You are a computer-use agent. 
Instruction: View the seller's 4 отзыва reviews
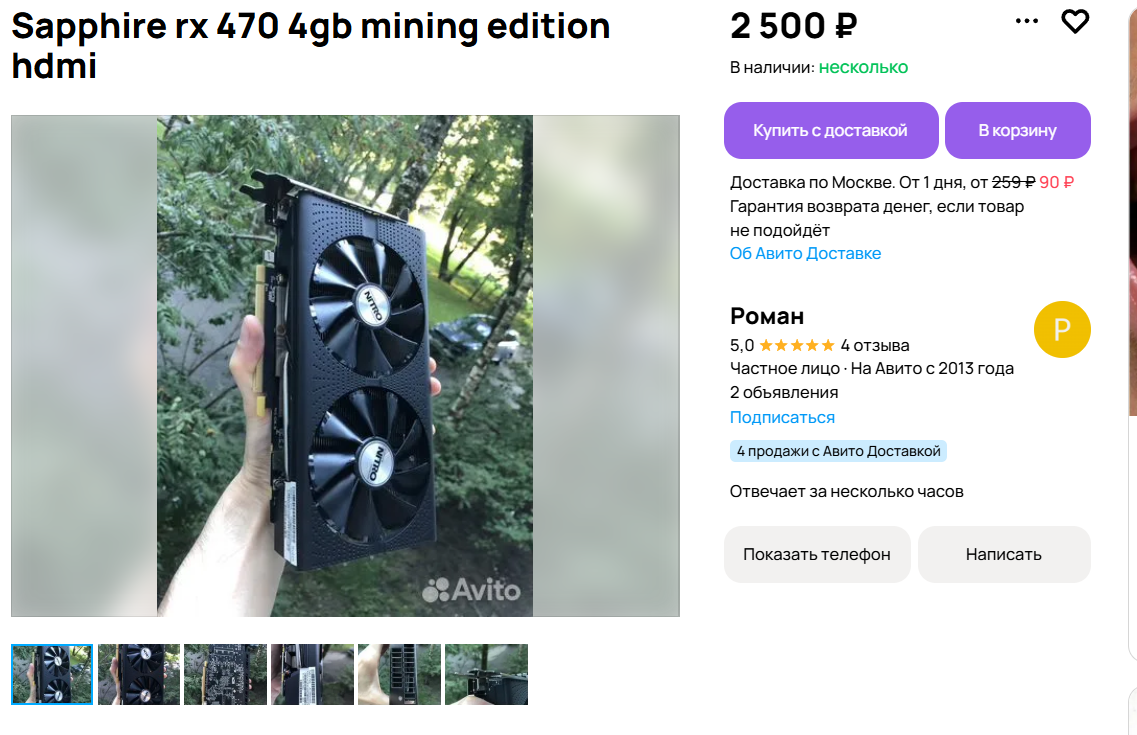point(875,345)
